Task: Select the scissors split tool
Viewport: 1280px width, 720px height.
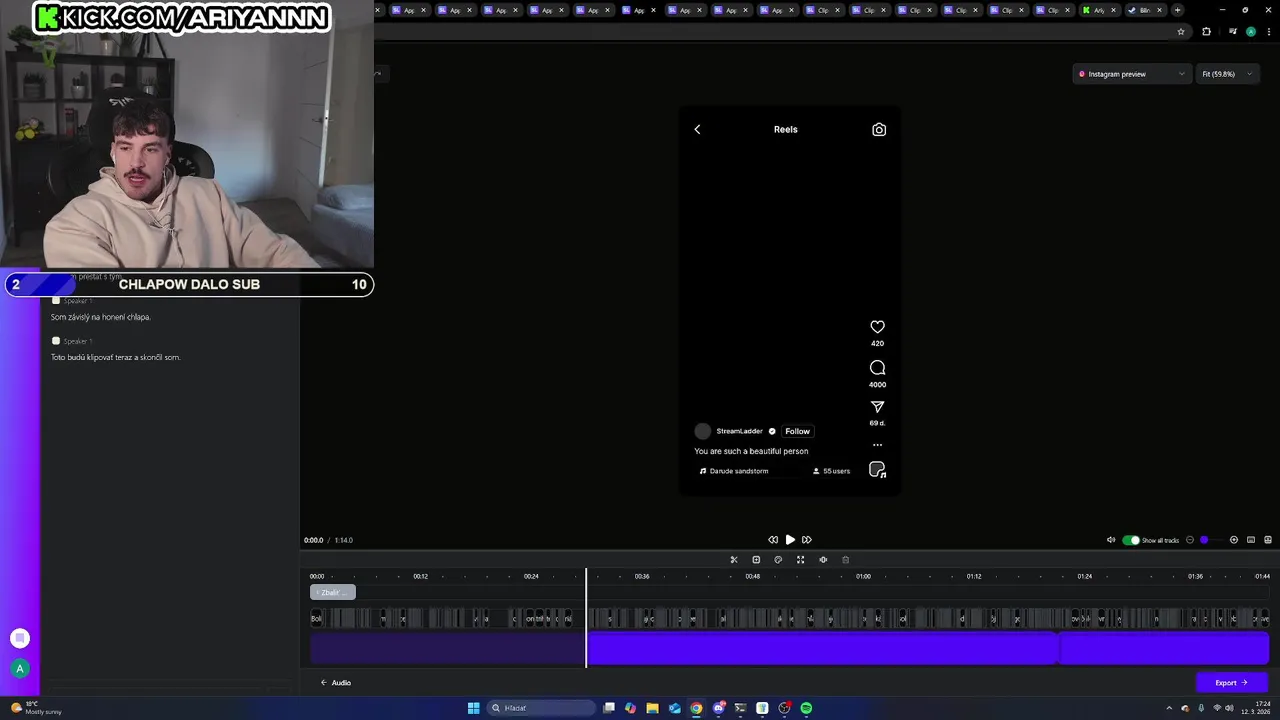Action: 733,560
